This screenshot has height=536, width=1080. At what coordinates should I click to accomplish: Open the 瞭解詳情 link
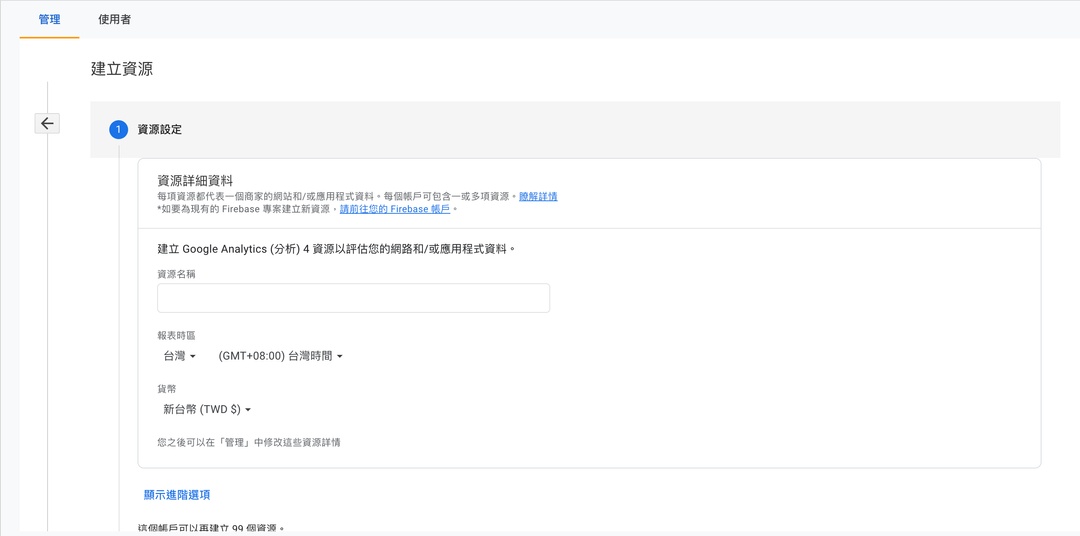coord(538,196)
